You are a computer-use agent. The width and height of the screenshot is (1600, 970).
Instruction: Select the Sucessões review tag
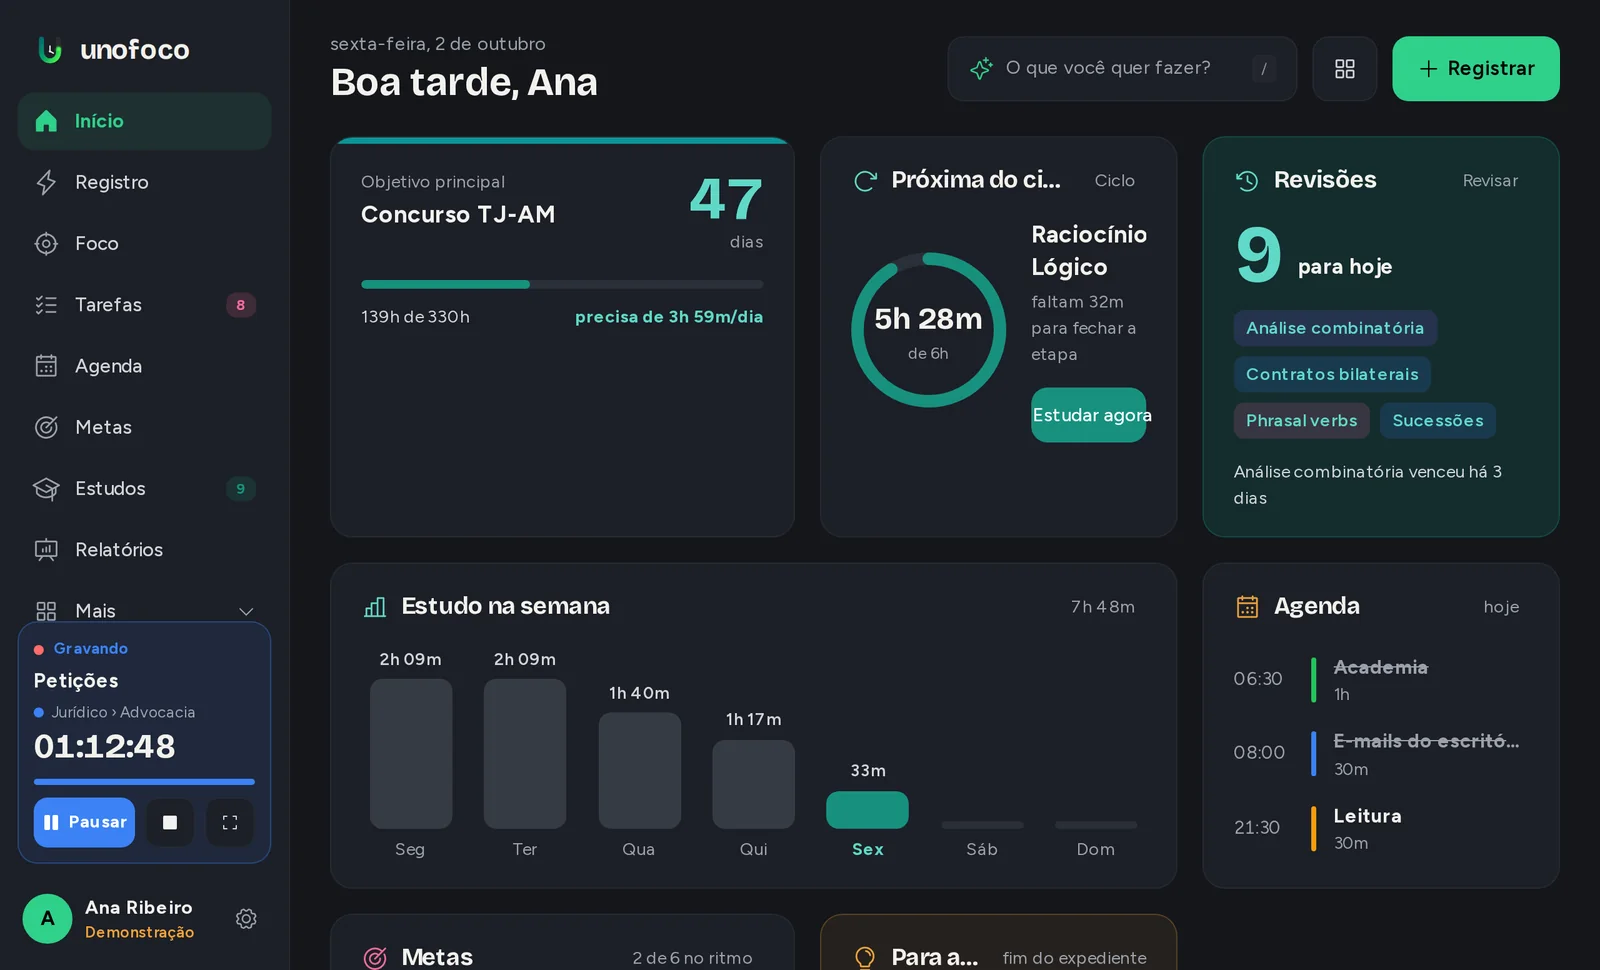[x=1438, y=421]
